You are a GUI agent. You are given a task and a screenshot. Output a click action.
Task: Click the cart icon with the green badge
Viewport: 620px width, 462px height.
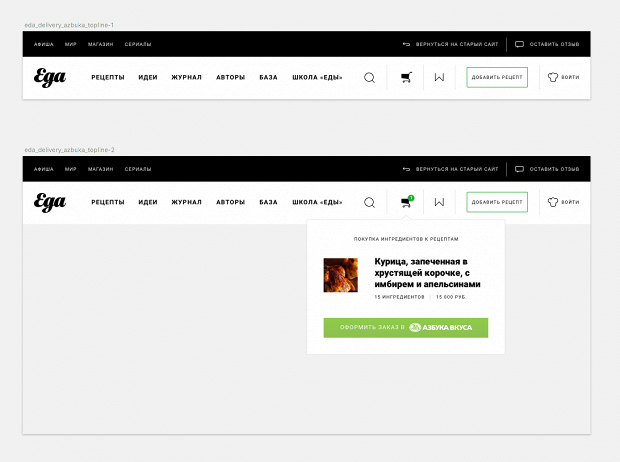coord(405,202)
